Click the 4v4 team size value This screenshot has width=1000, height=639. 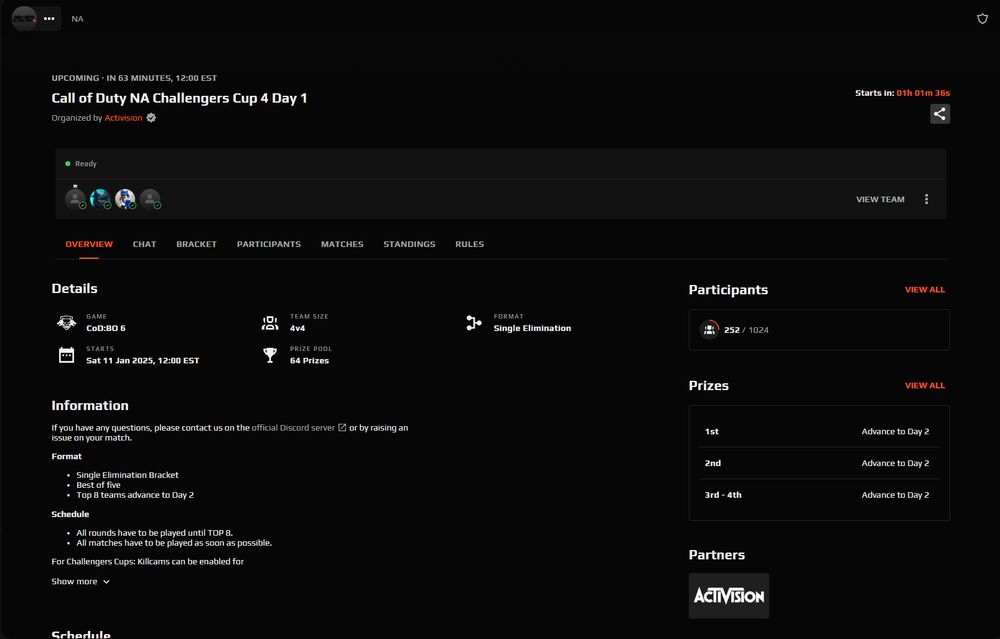pos(297,328)
